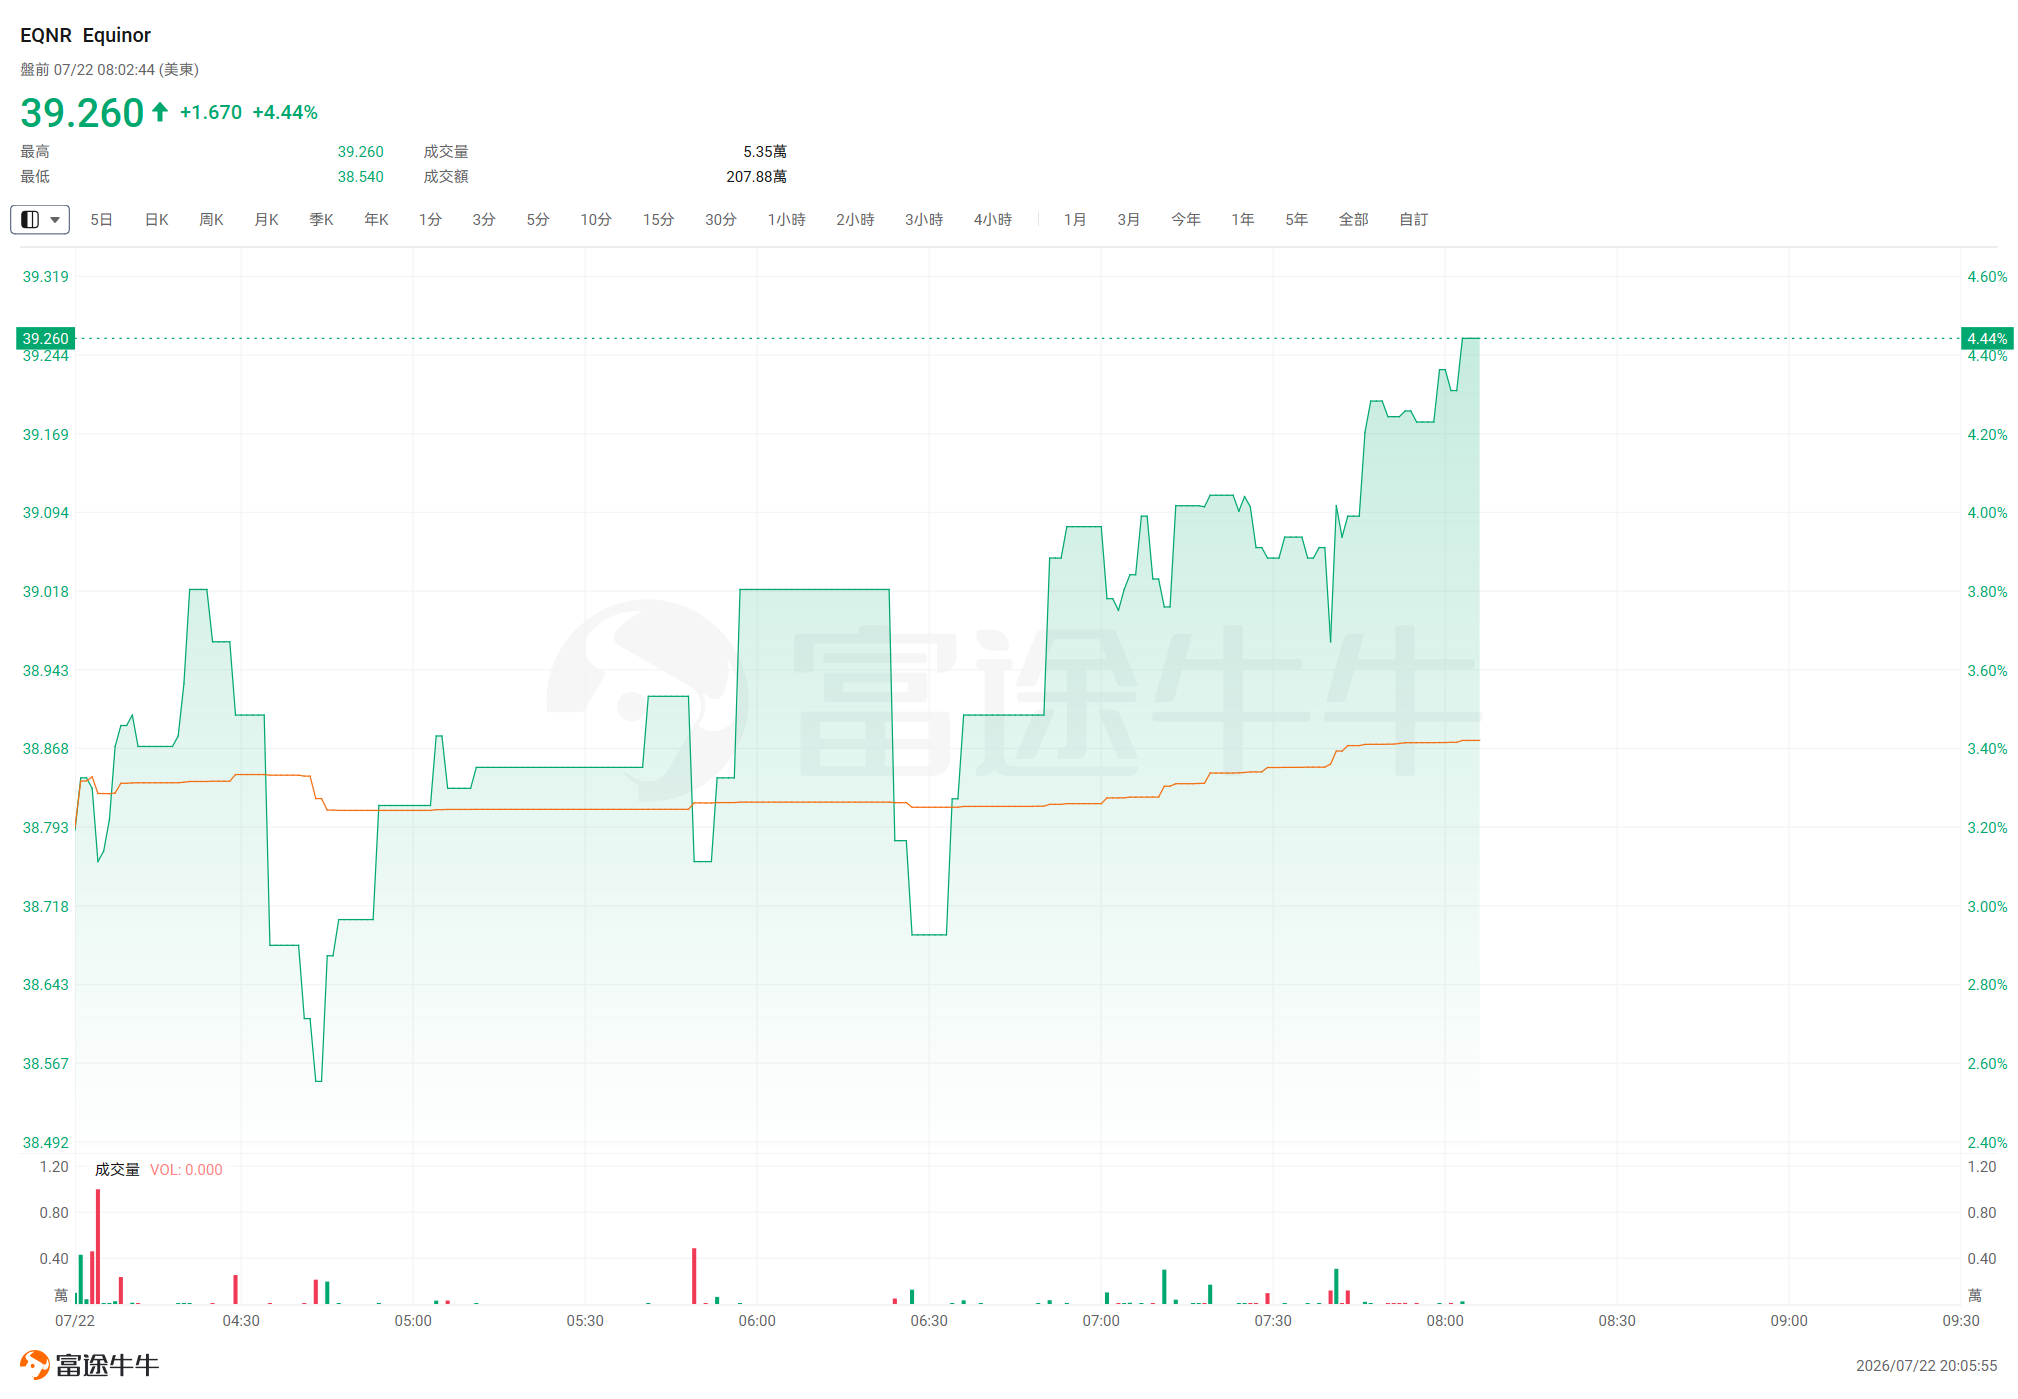The width and height of the screenshot is (2018, 1399).
Task: Click the 06:00 time axis label
Action: pos(757,1321)
